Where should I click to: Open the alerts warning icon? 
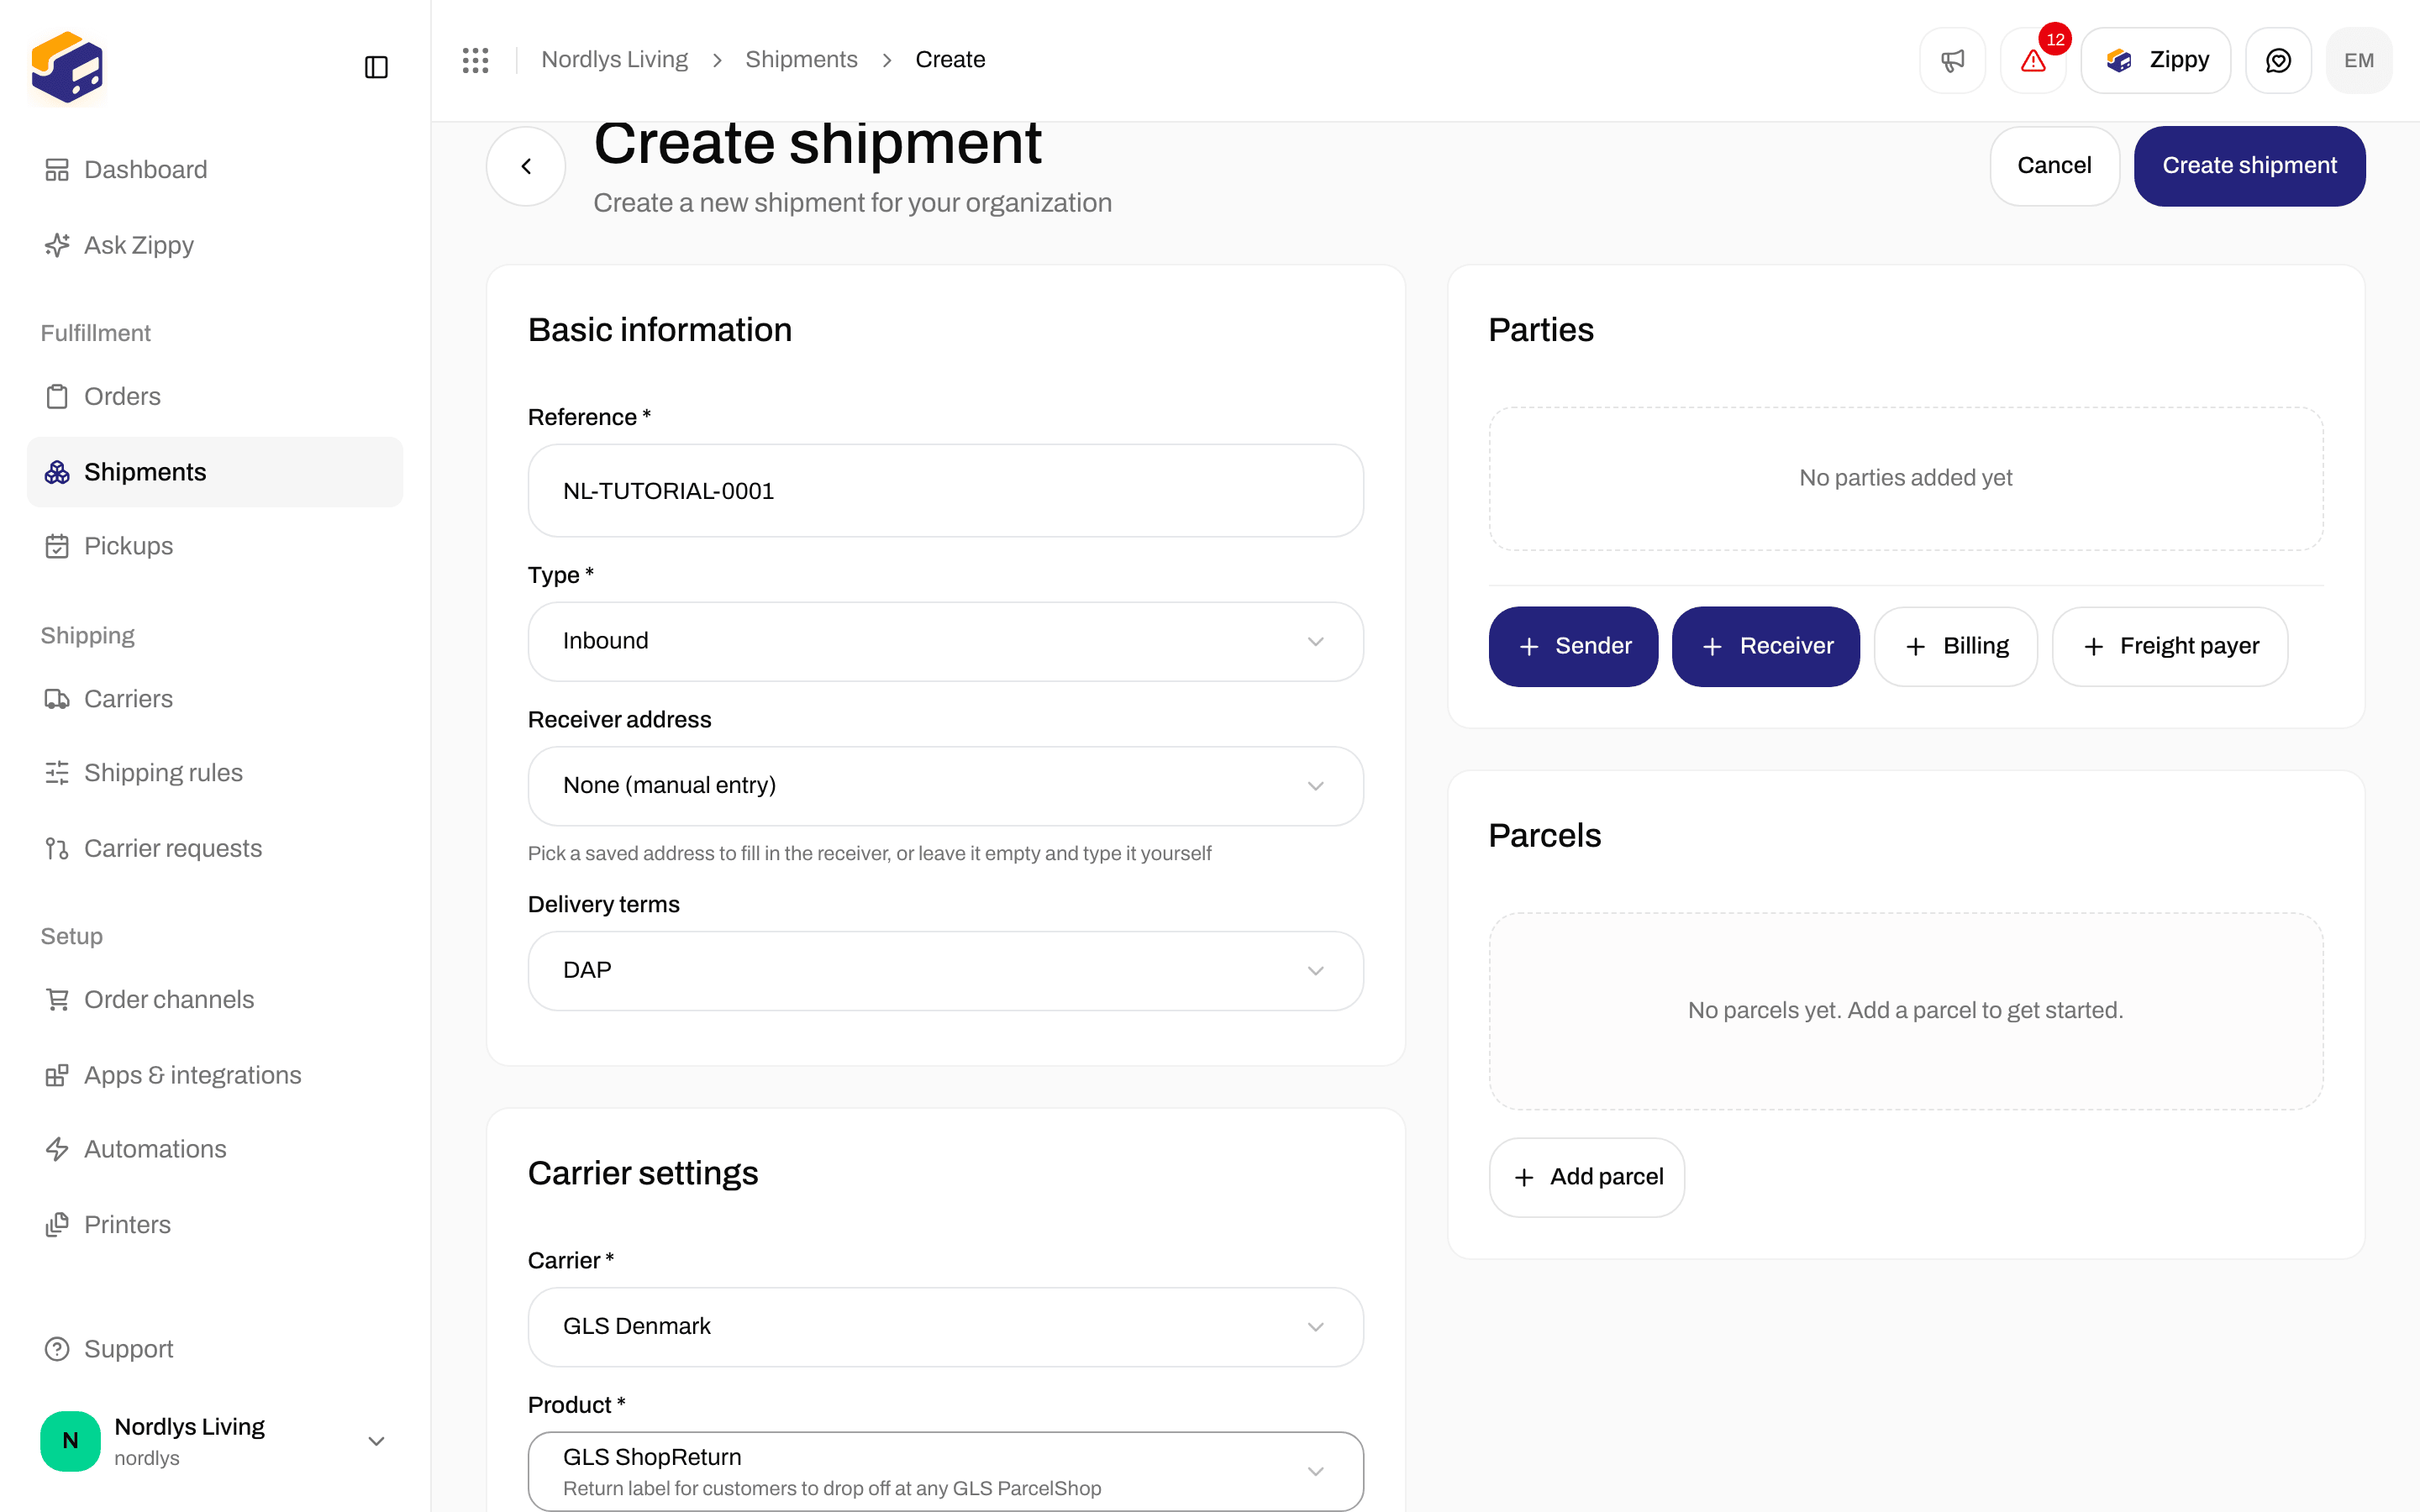point(2033,60)
